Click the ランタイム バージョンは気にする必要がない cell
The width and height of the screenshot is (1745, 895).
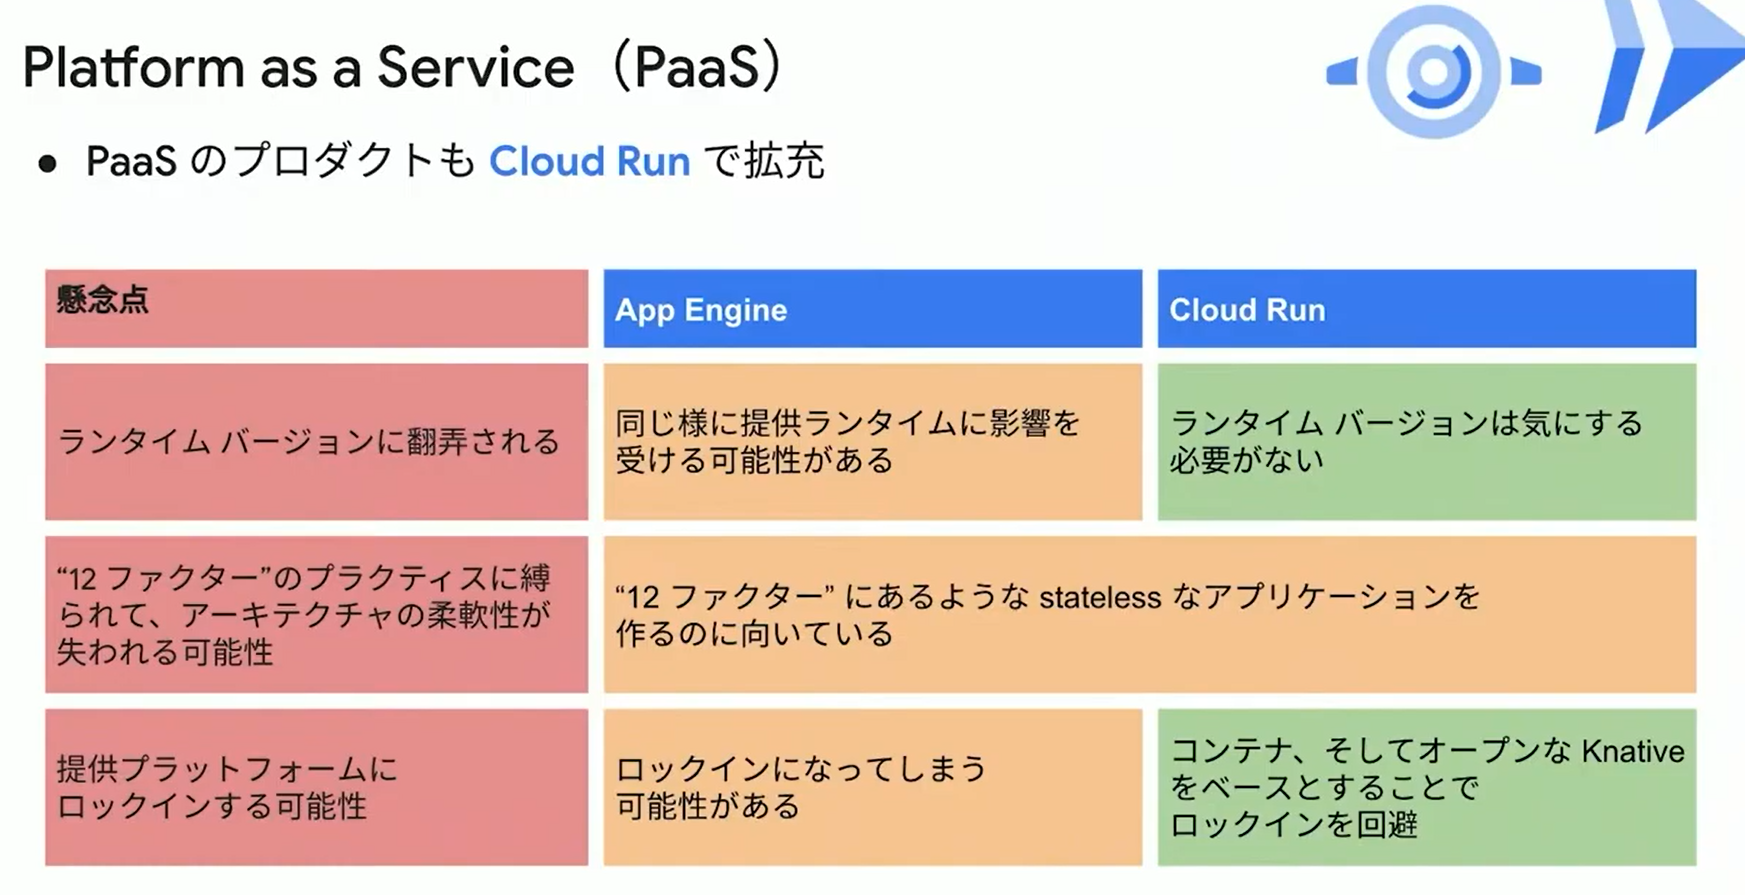tap(1427, 442)
